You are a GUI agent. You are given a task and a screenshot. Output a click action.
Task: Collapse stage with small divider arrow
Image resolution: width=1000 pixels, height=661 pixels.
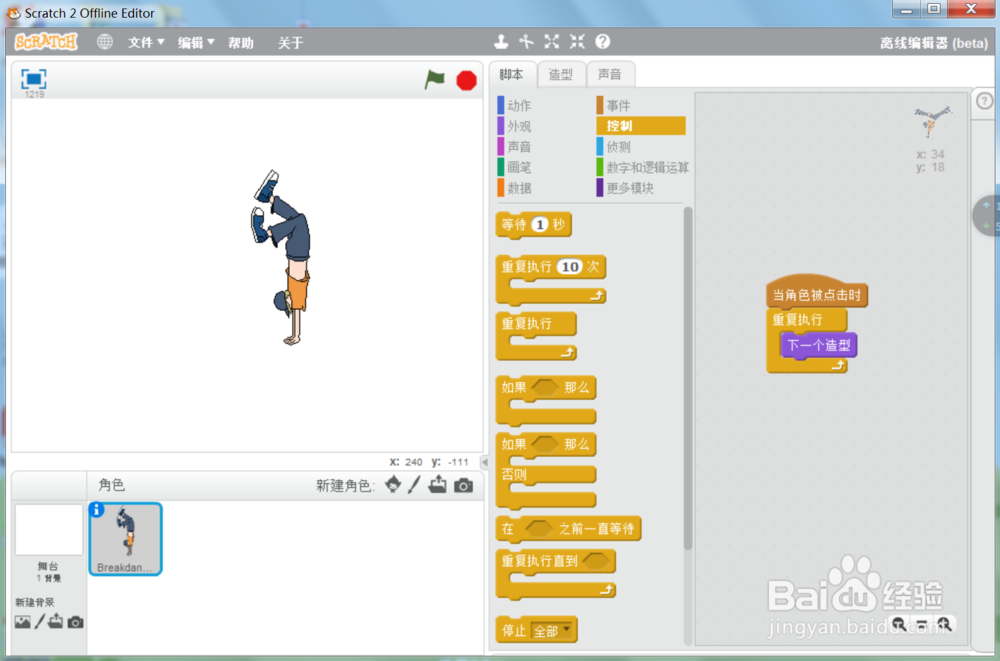tap(484, 462)
